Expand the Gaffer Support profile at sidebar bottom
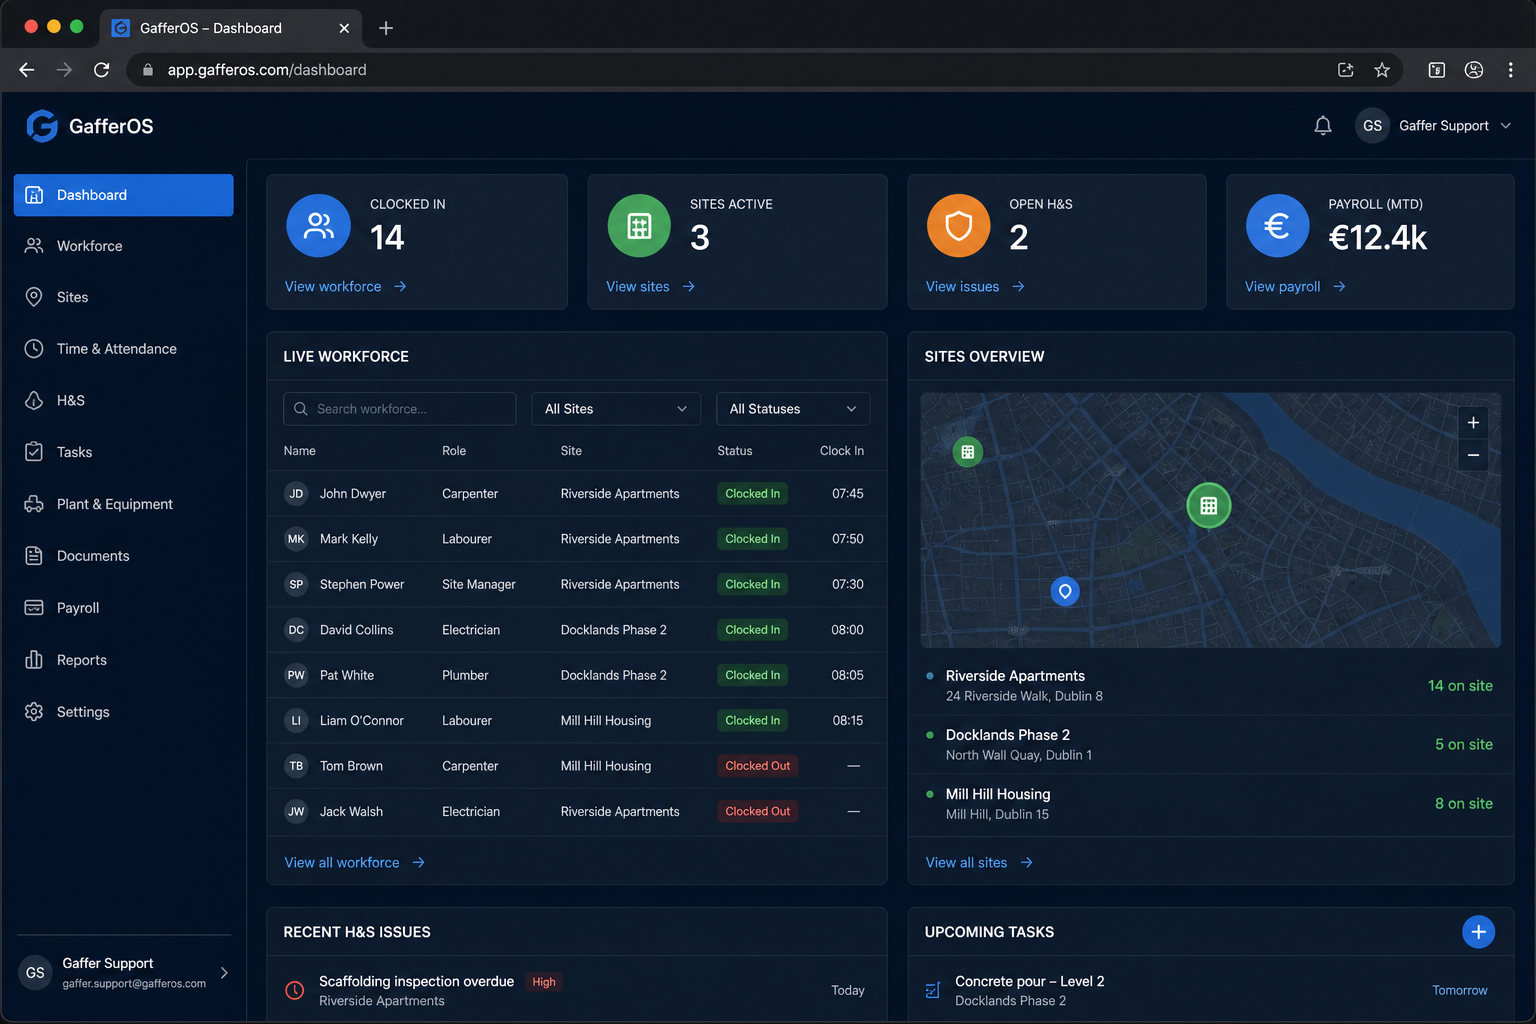Screen dimensions: 1536x1024 click(x=124, y=973)
